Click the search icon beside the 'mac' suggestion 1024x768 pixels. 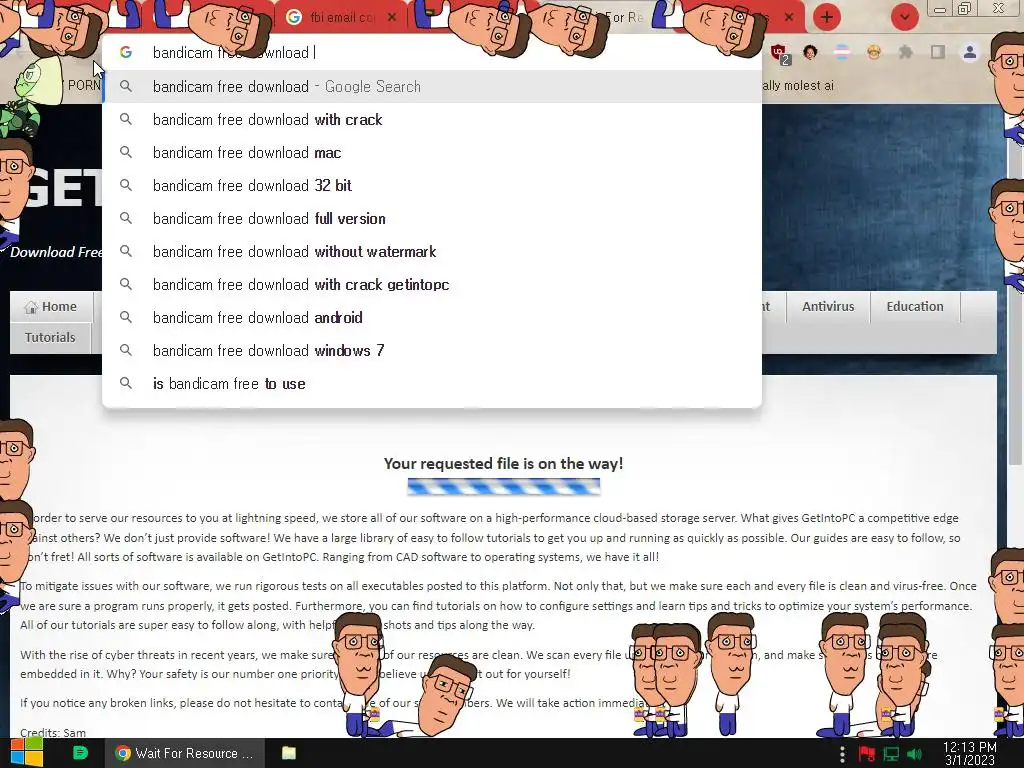click(x=125, y=152)
